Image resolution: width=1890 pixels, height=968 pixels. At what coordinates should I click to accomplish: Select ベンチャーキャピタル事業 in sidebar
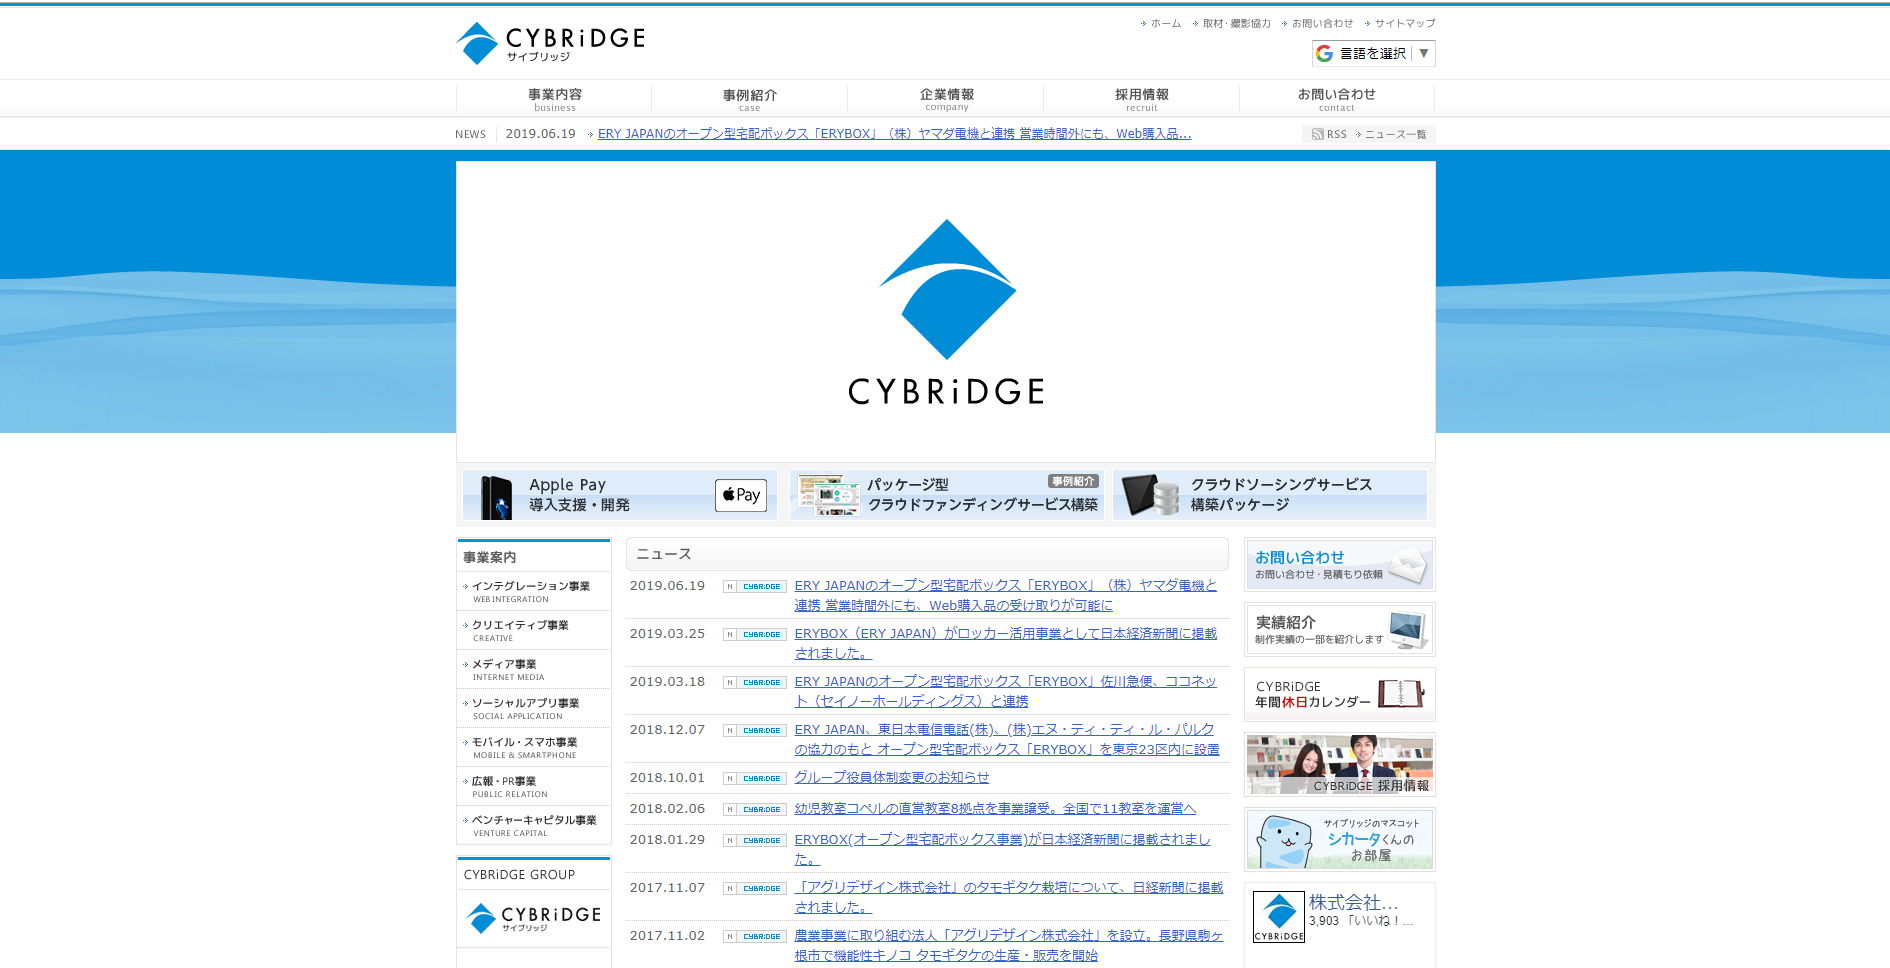tap(533, 825)
